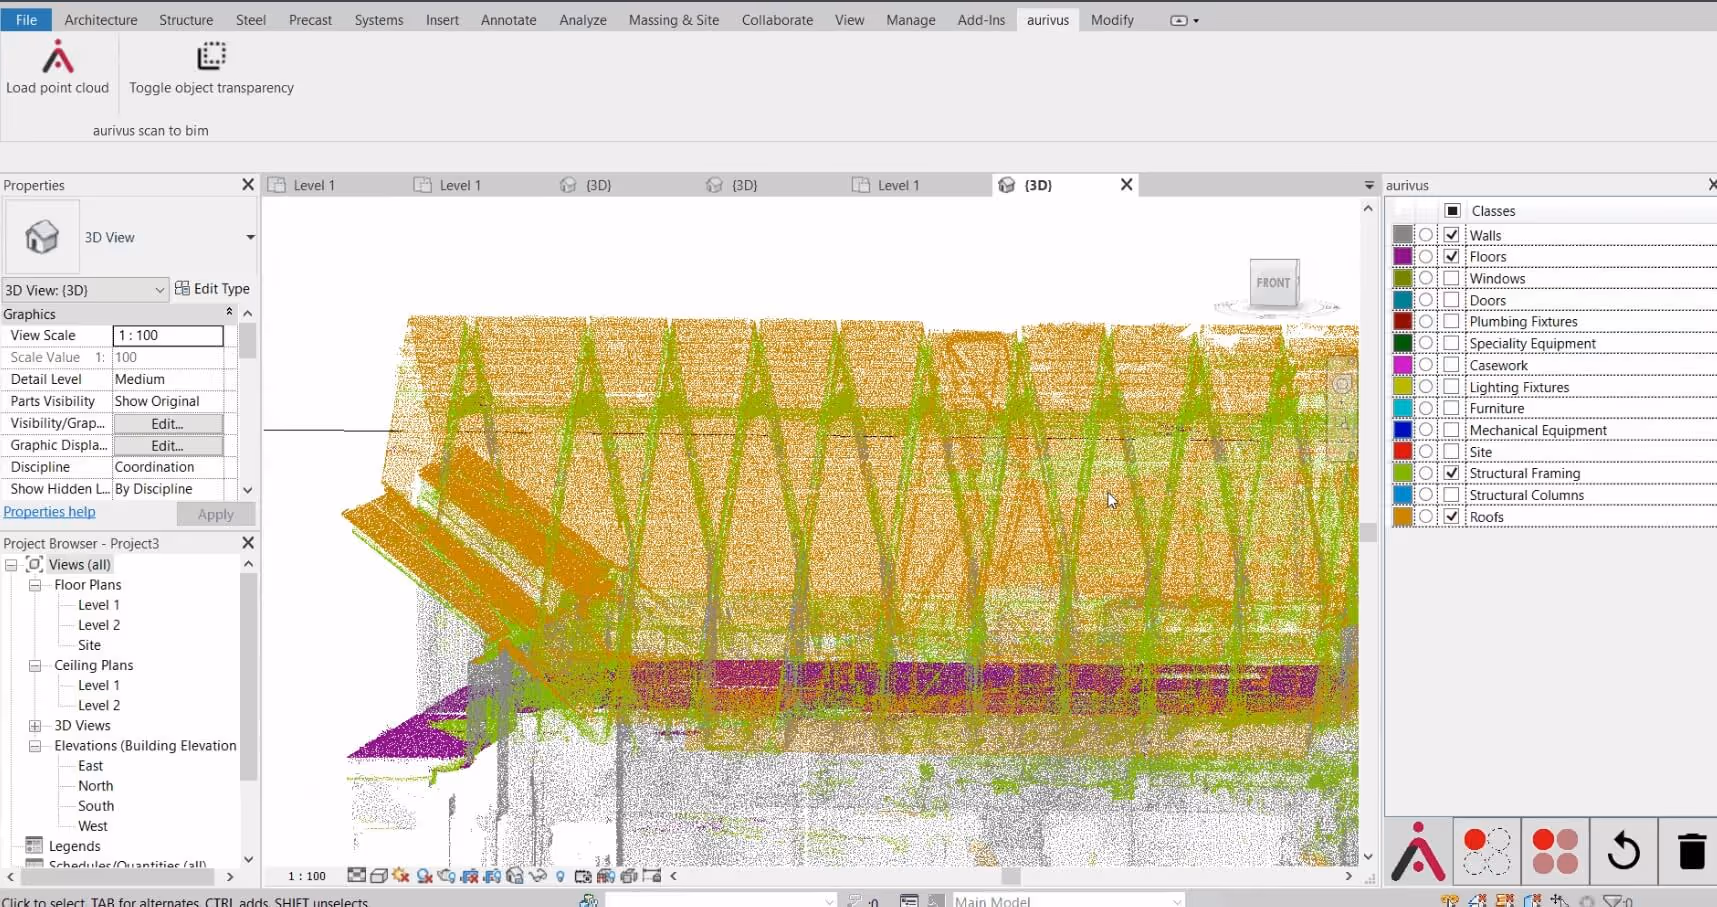The width and height of the screenshot is (1717, 907).
Task: Open the Add-Ins ribbon tab
Action: [x=981, y=20]
